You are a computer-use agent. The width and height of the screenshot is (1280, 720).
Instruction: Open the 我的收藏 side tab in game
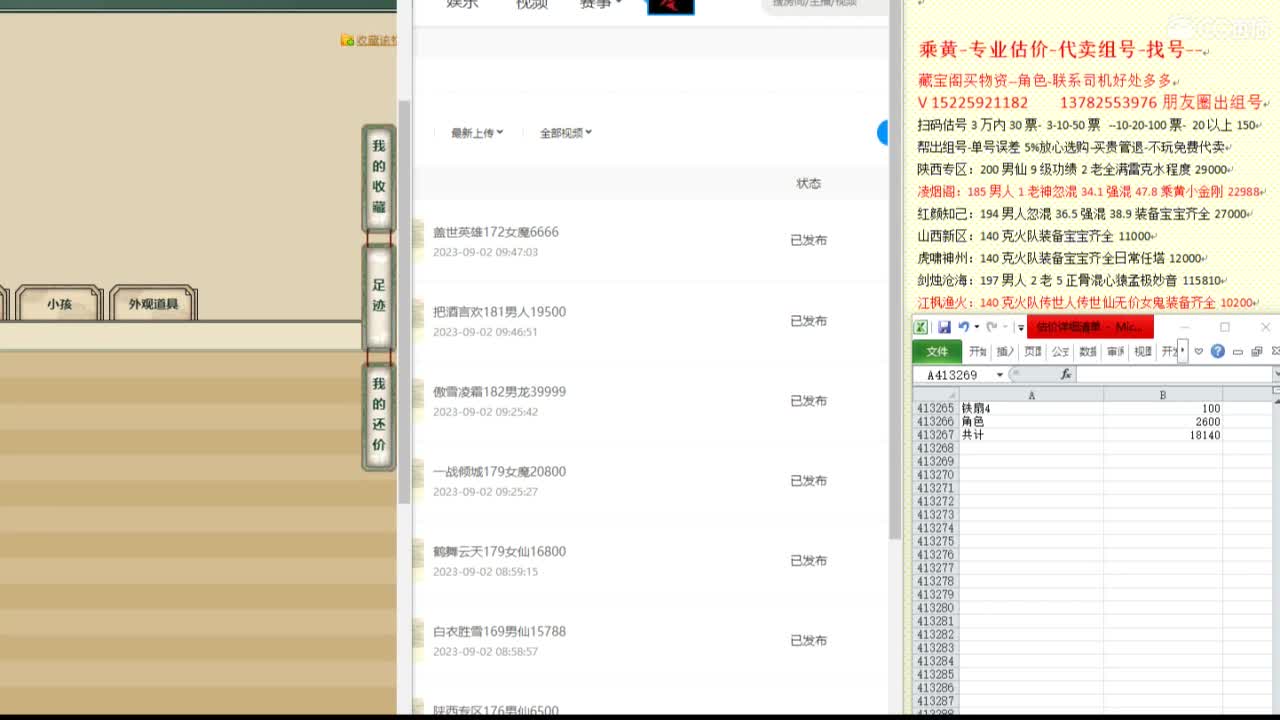[x=379, y=177]
